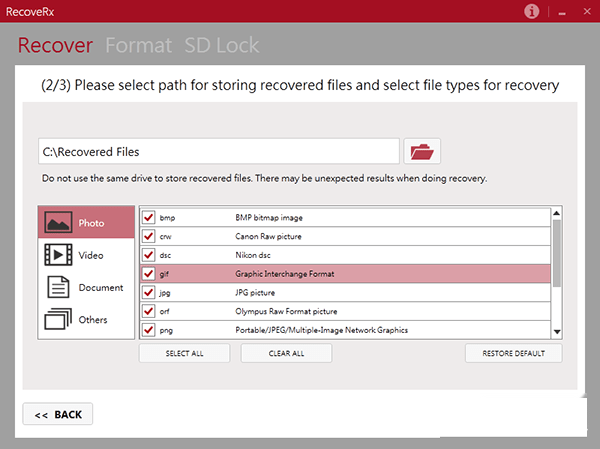Open the folder browse icon
This screenshot has width=600, height=449.
tap(422, 152)
